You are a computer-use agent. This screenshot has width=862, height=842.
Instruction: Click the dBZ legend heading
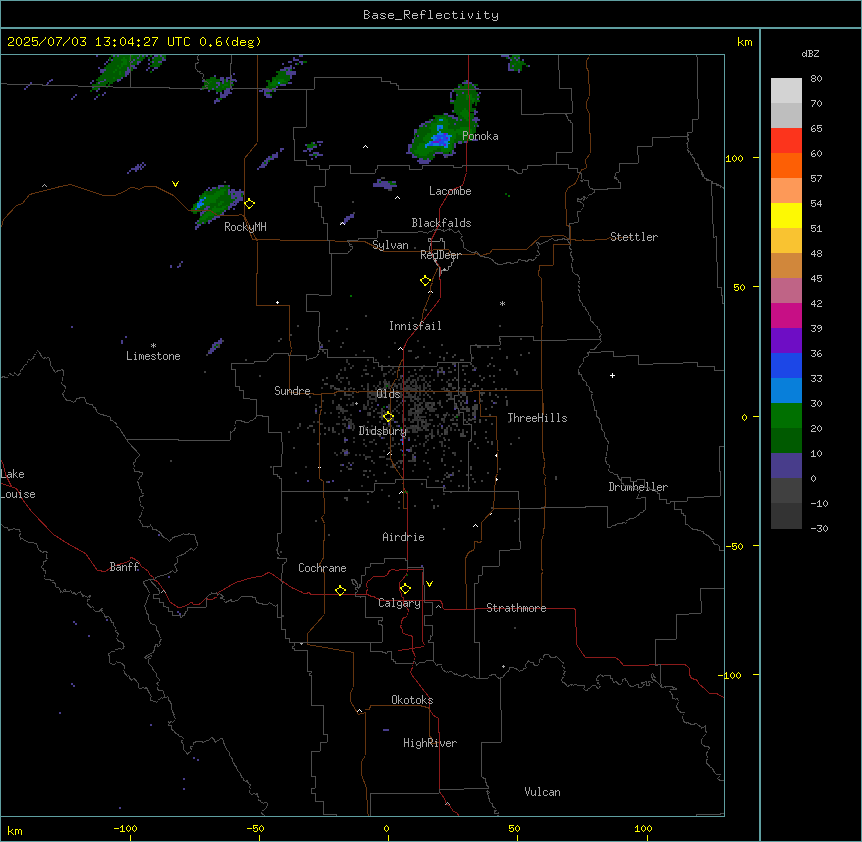tap(810, 54)
